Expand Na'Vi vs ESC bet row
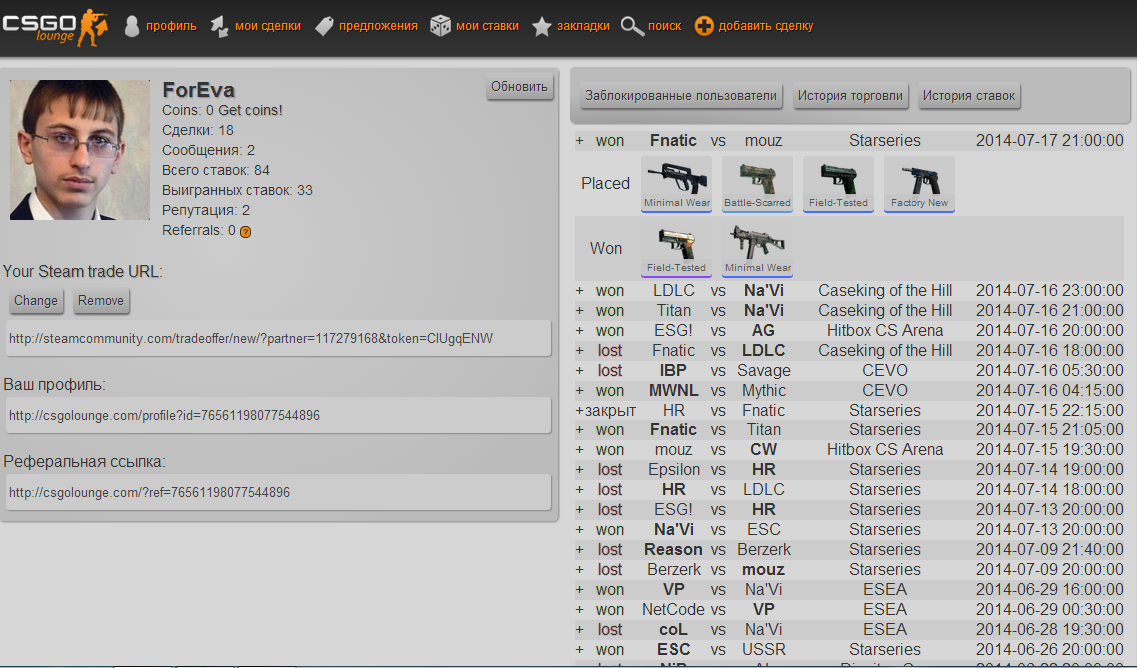This screenshot has height=668, width=1137. (579, 530)
